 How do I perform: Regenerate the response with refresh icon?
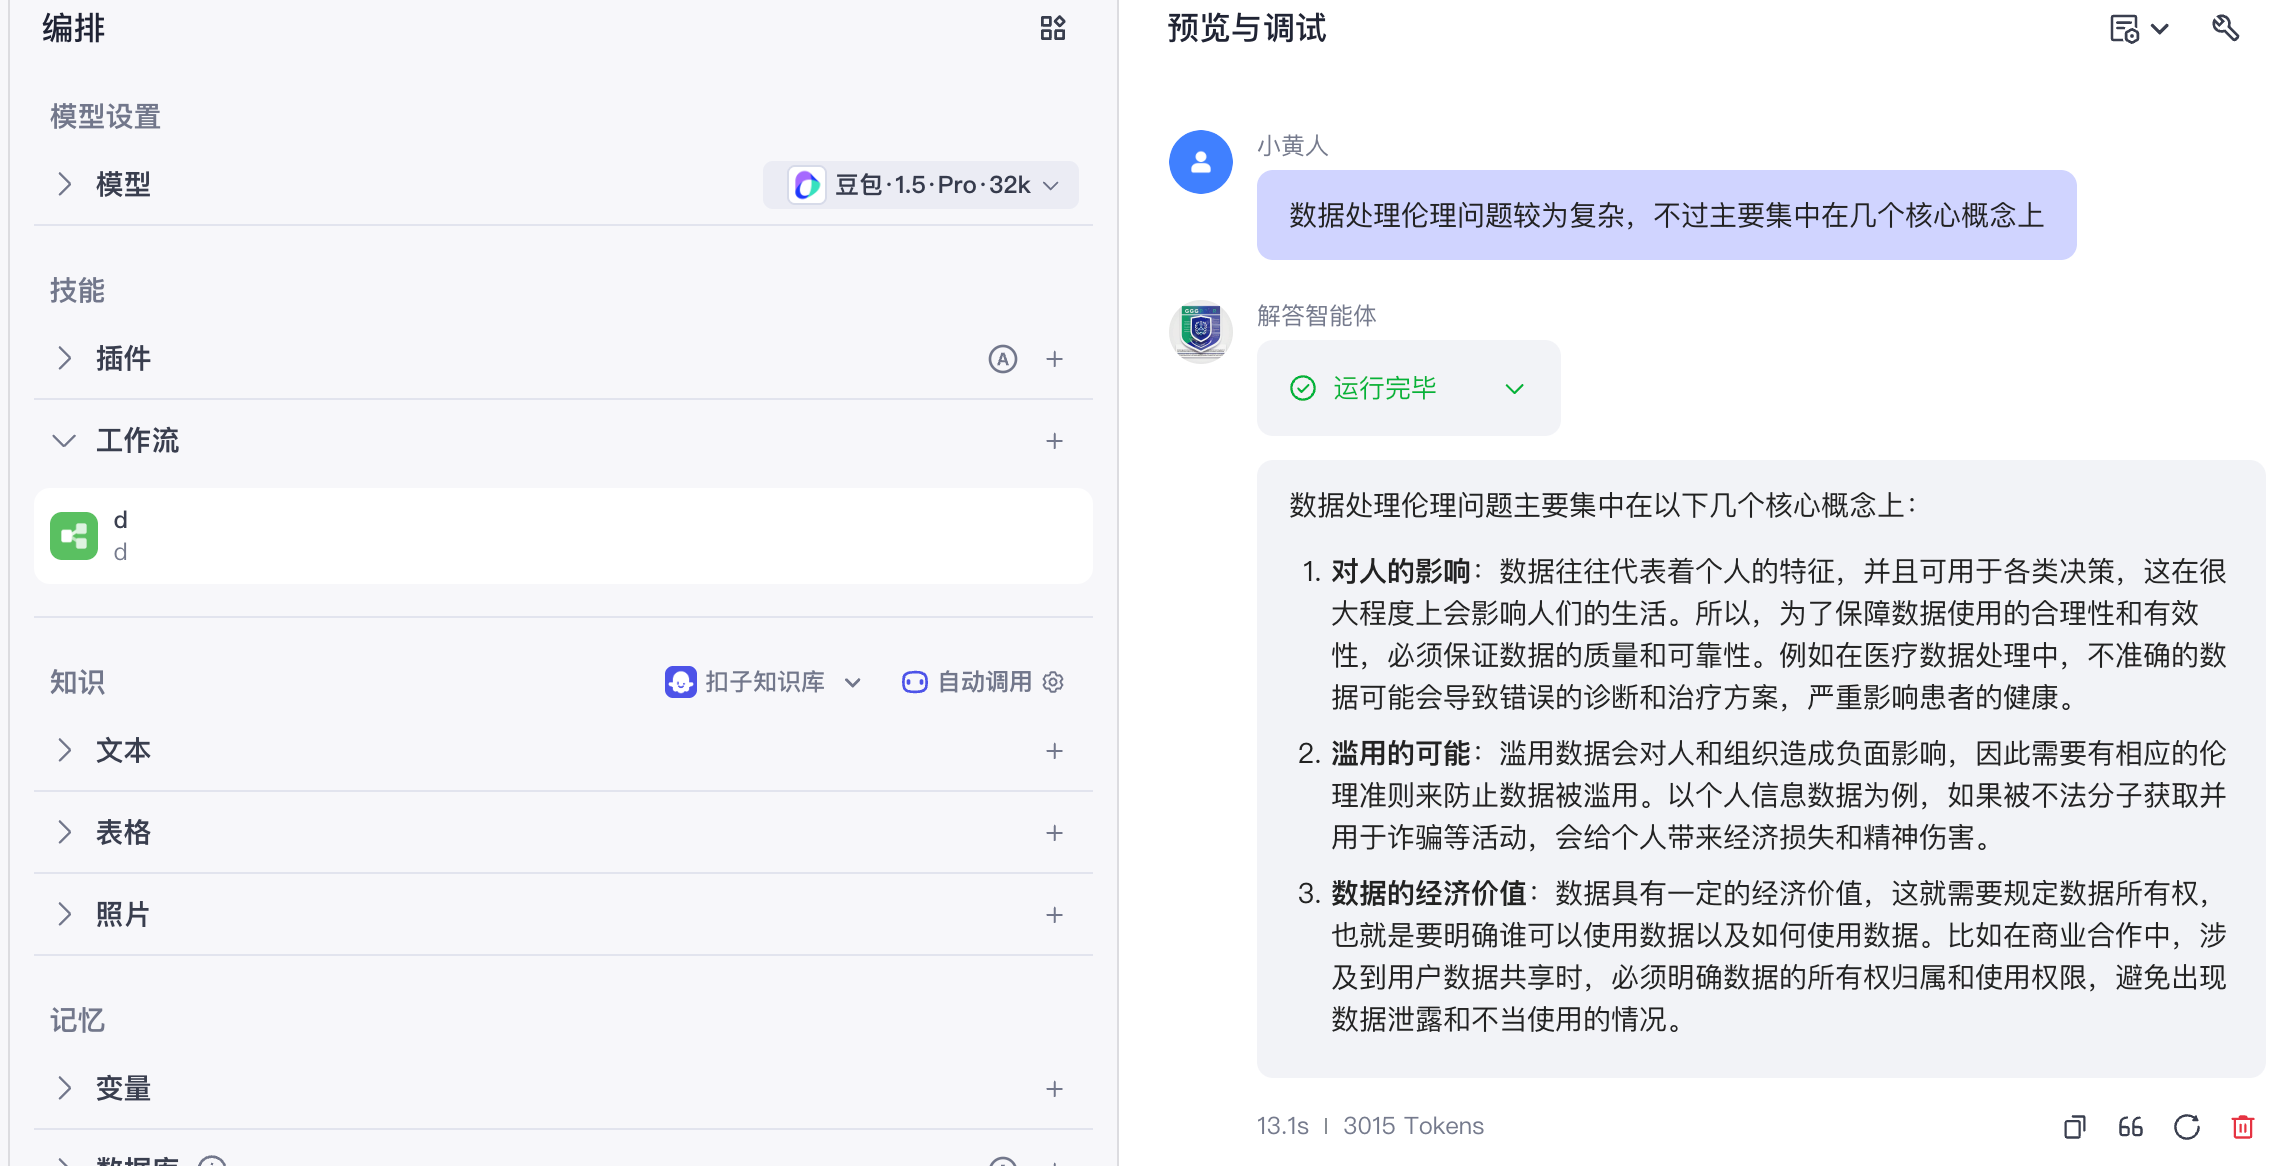coord(2187,1127)
